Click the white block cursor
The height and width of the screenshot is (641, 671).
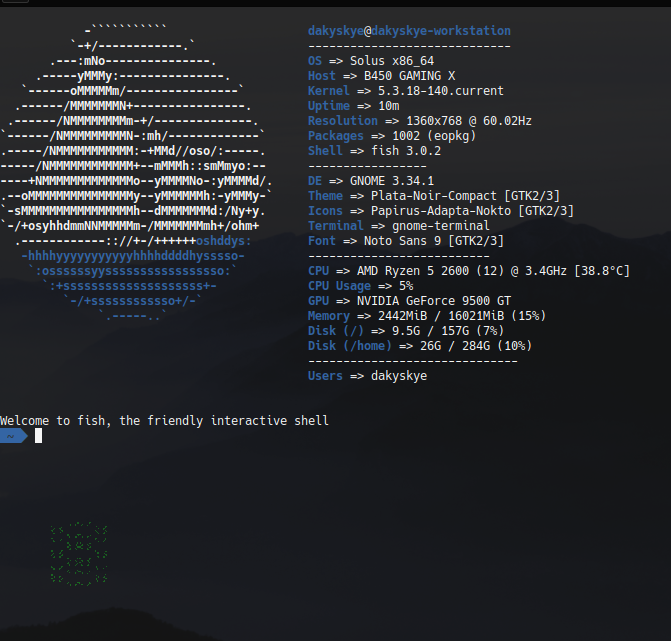coord(38,436)
